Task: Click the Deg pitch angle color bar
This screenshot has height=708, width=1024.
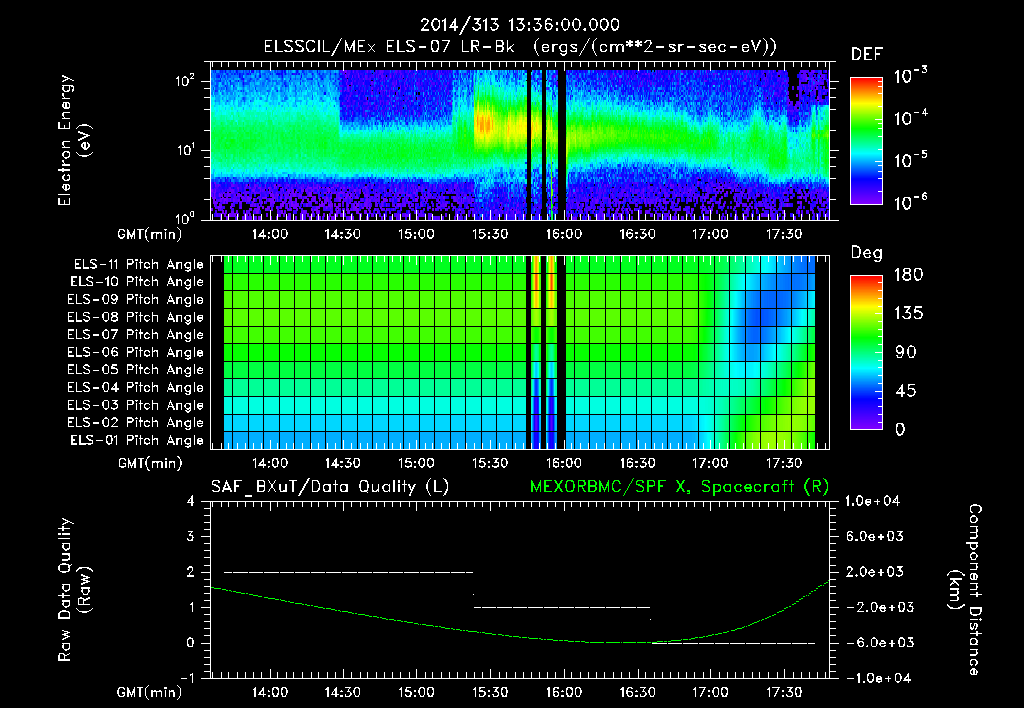Action: pyautogui.click(x=866, y=353)
